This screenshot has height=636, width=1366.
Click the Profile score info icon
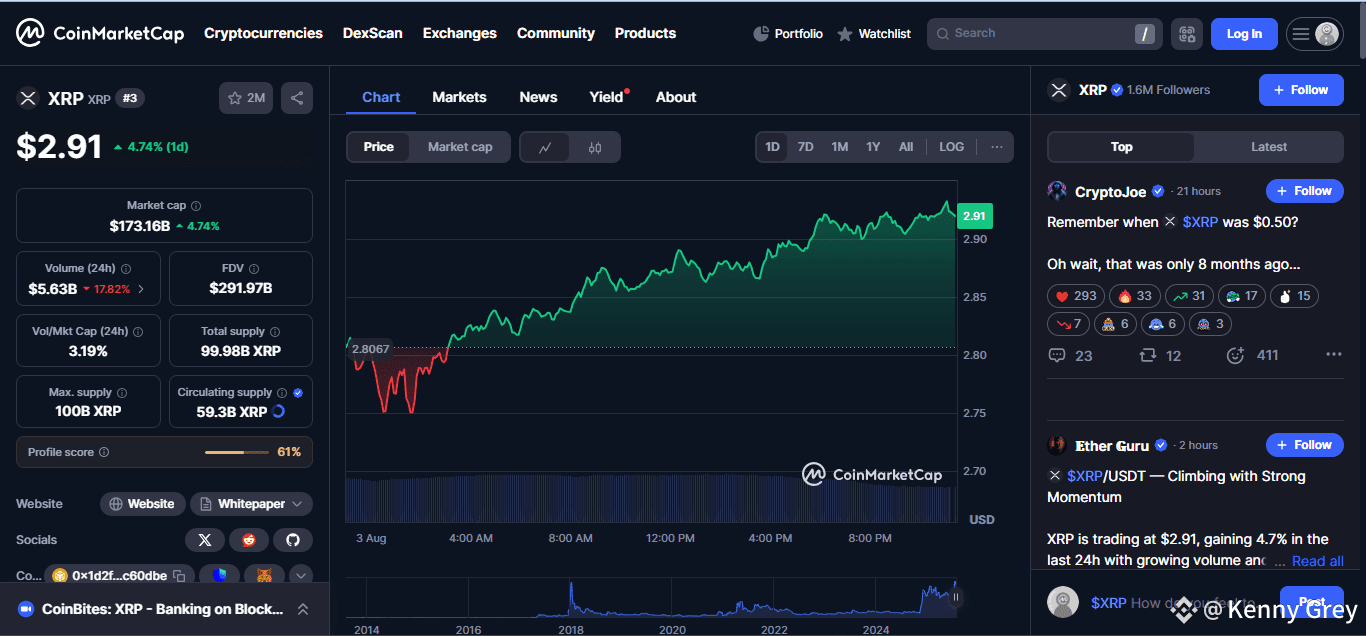pyautogui.click(x=104, y=452)
